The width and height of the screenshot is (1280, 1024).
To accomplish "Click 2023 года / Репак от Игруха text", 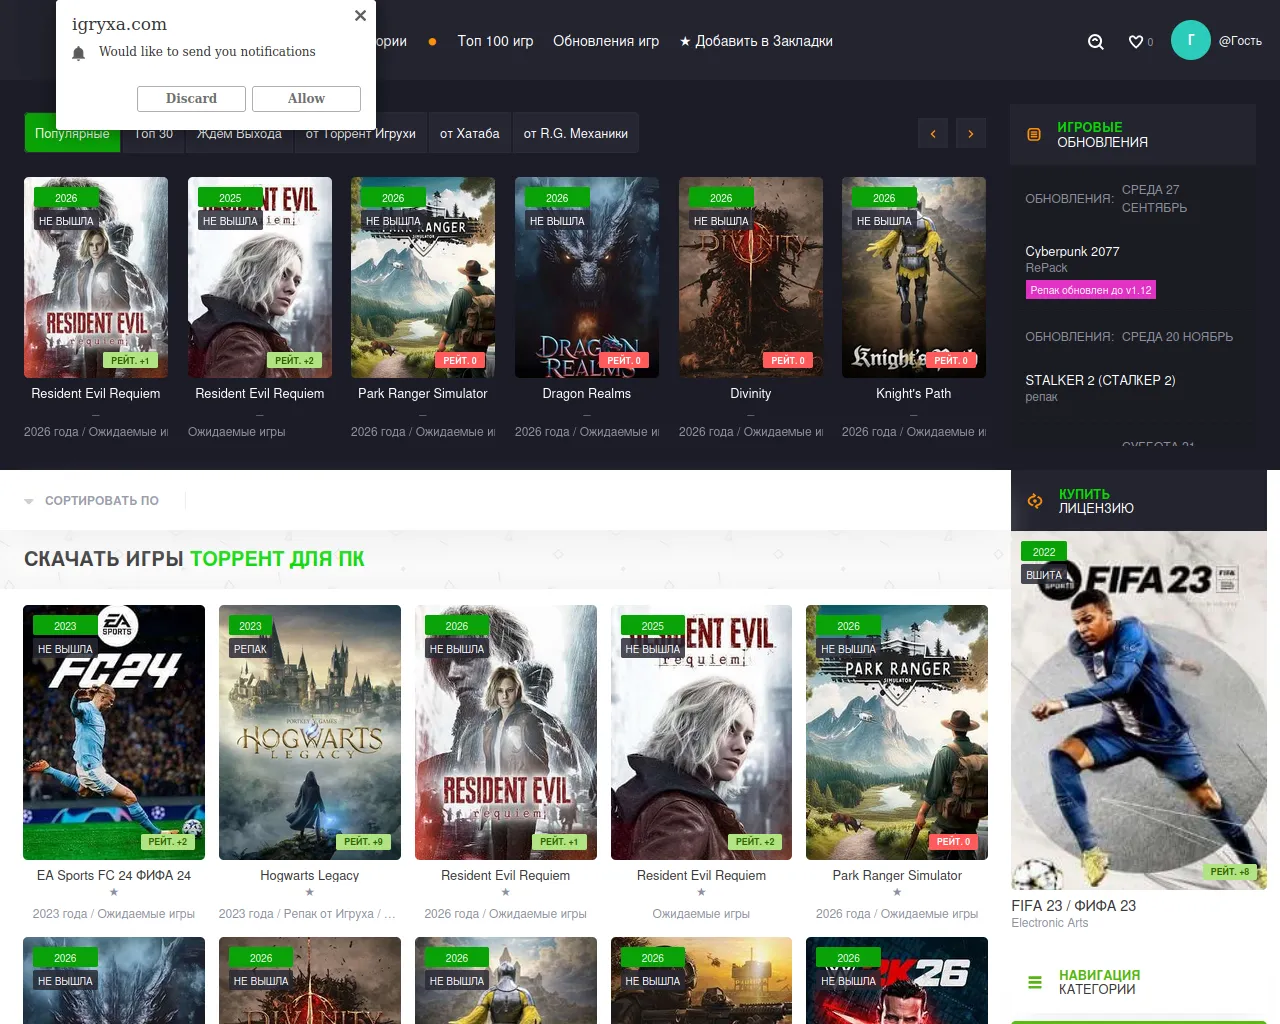I will tap(307, 914).
